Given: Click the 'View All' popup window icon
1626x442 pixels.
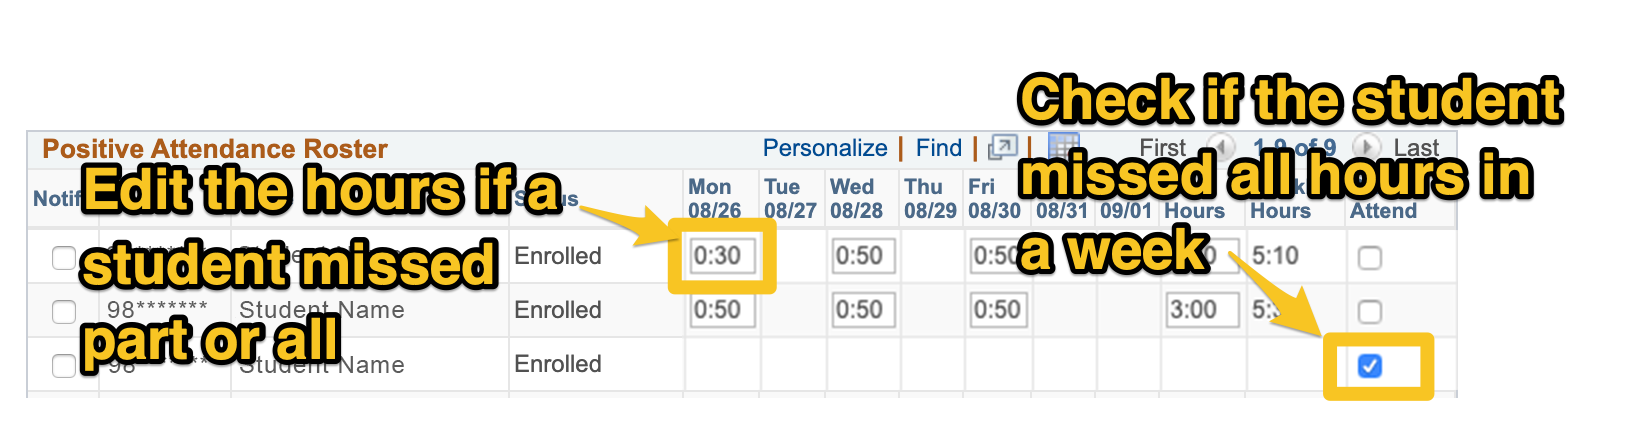Looking at the screenshot, I should point(1002,148).
